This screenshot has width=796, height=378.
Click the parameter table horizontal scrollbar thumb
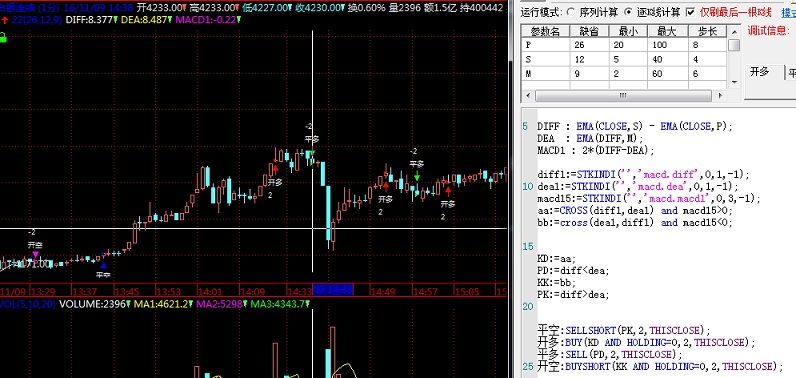click(x=623, y=95)
